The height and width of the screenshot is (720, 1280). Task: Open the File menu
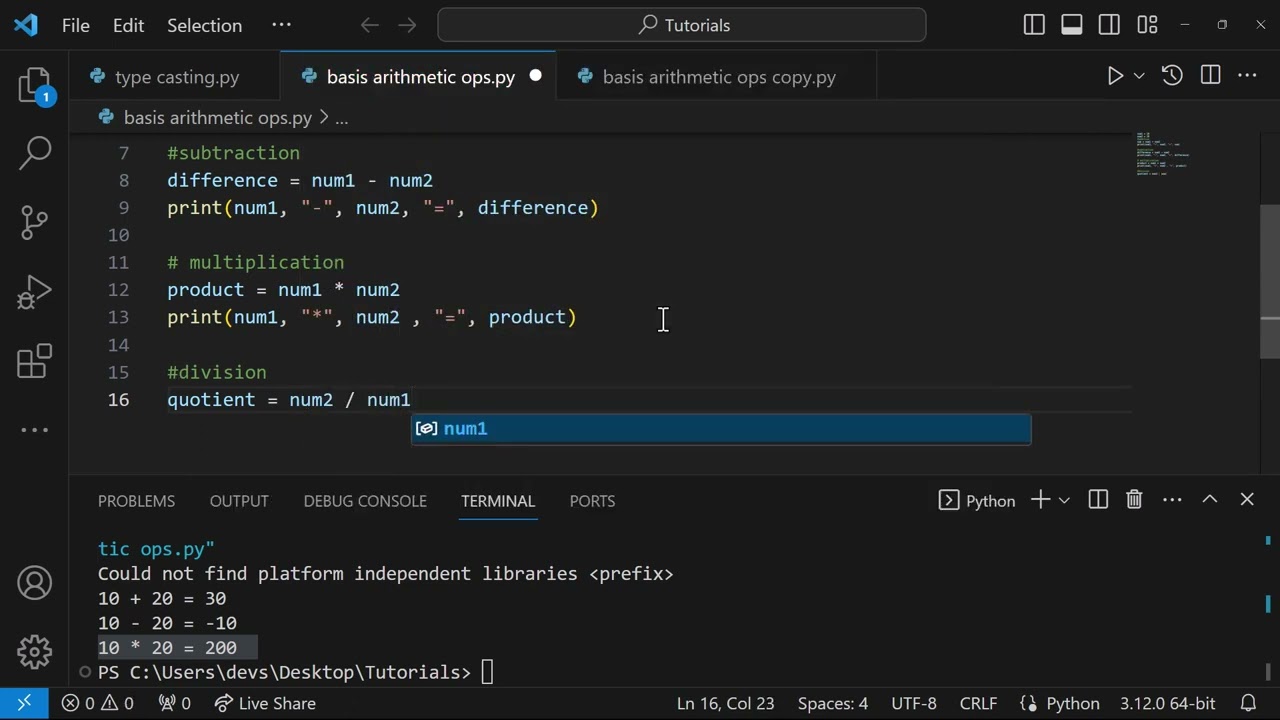76,25
